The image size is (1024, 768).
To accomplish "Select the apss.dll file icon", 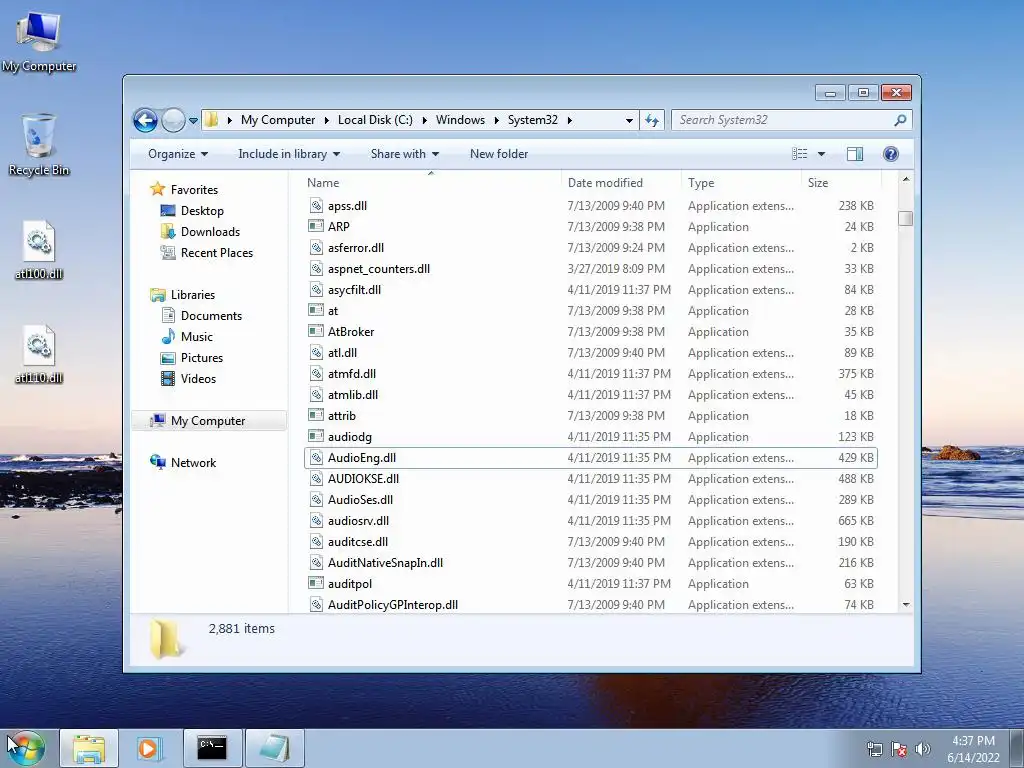I will point(316,206).
